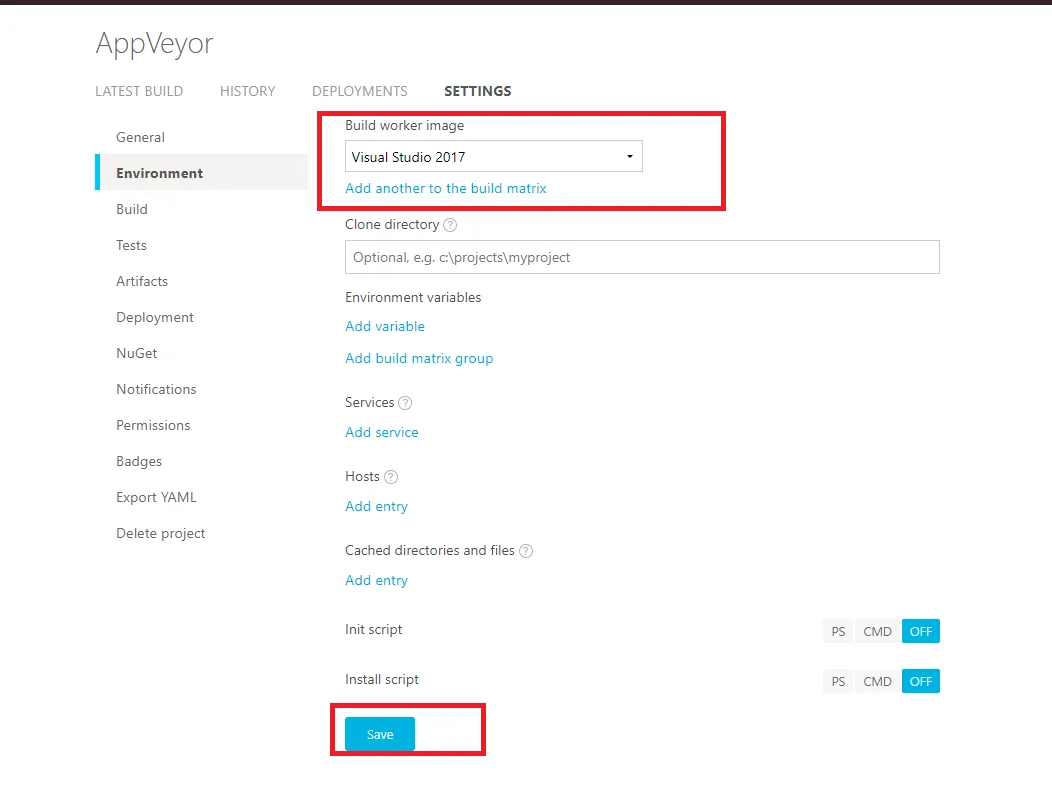Open help icon for Cached directories and files
1052x785 pixels.
click(x=526, y=551)
